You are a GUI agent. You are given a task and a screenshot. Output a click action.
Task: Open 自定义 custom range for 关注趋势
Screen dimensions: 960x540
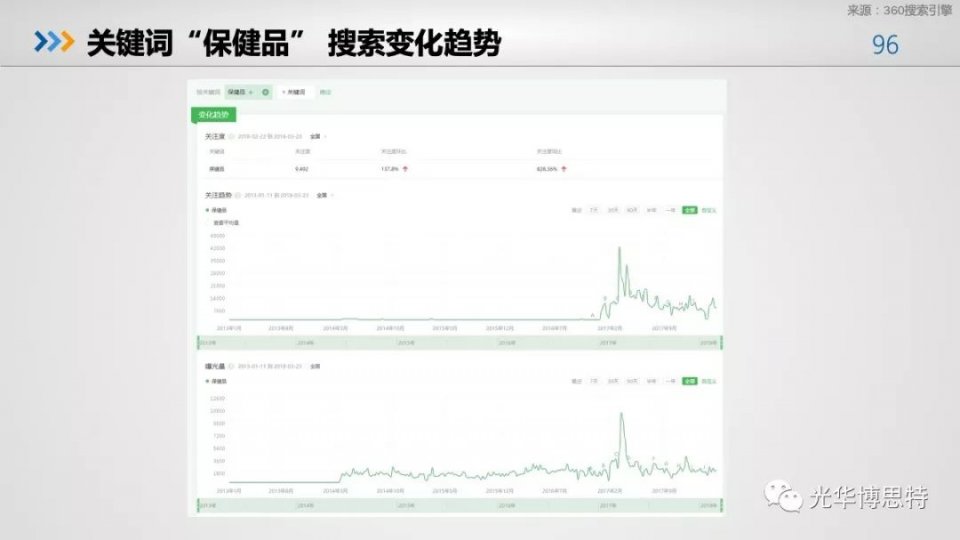709,210
